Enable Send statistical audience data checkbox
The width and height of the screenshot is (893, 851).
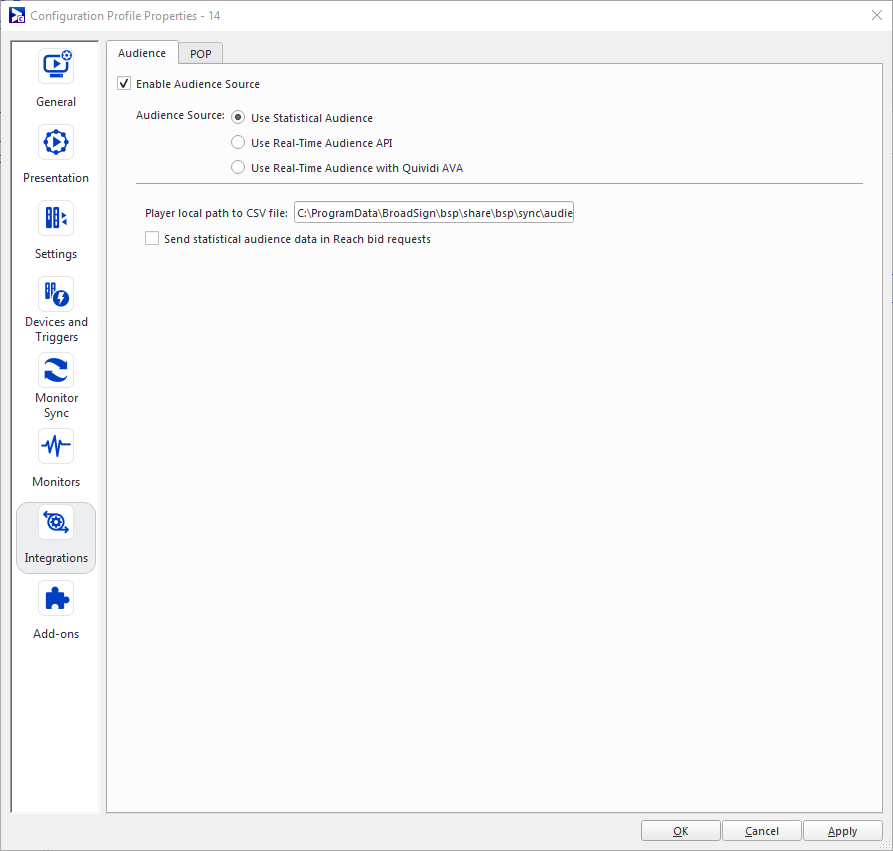(152, 239)
